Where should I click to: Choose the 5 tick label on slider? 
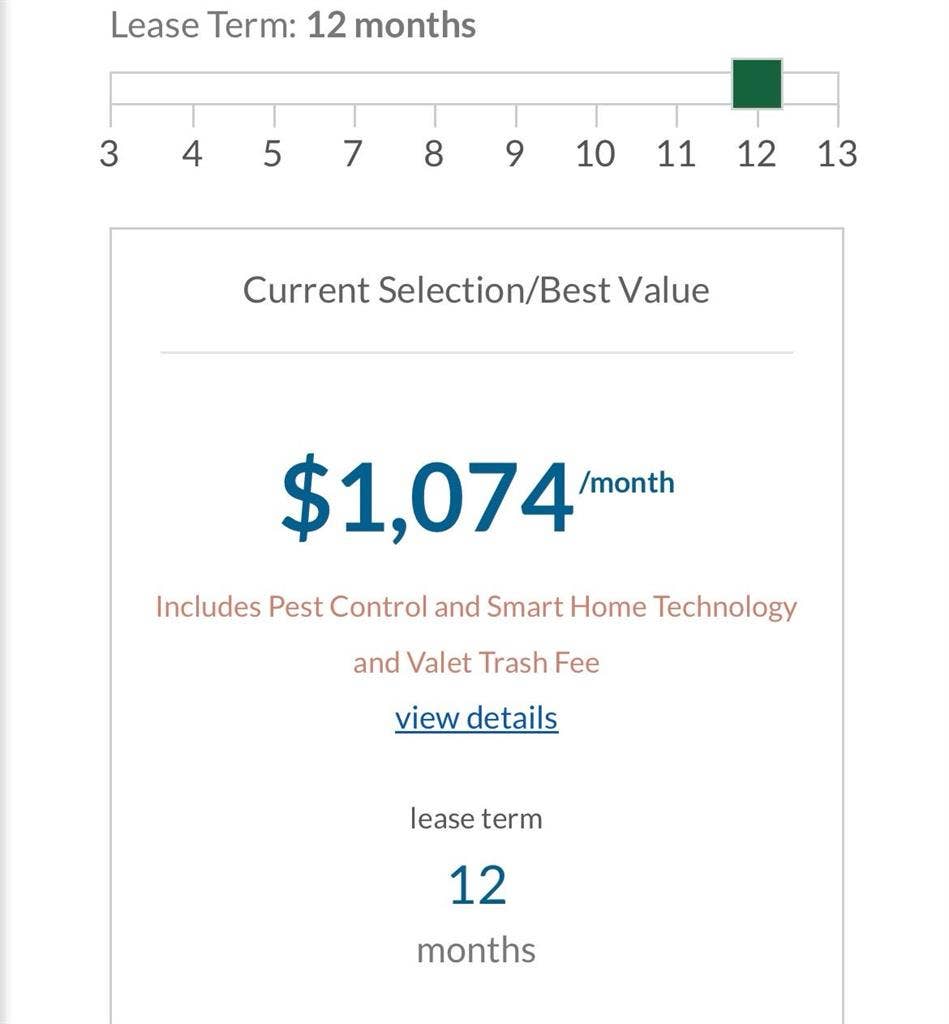tap(273, 154)
